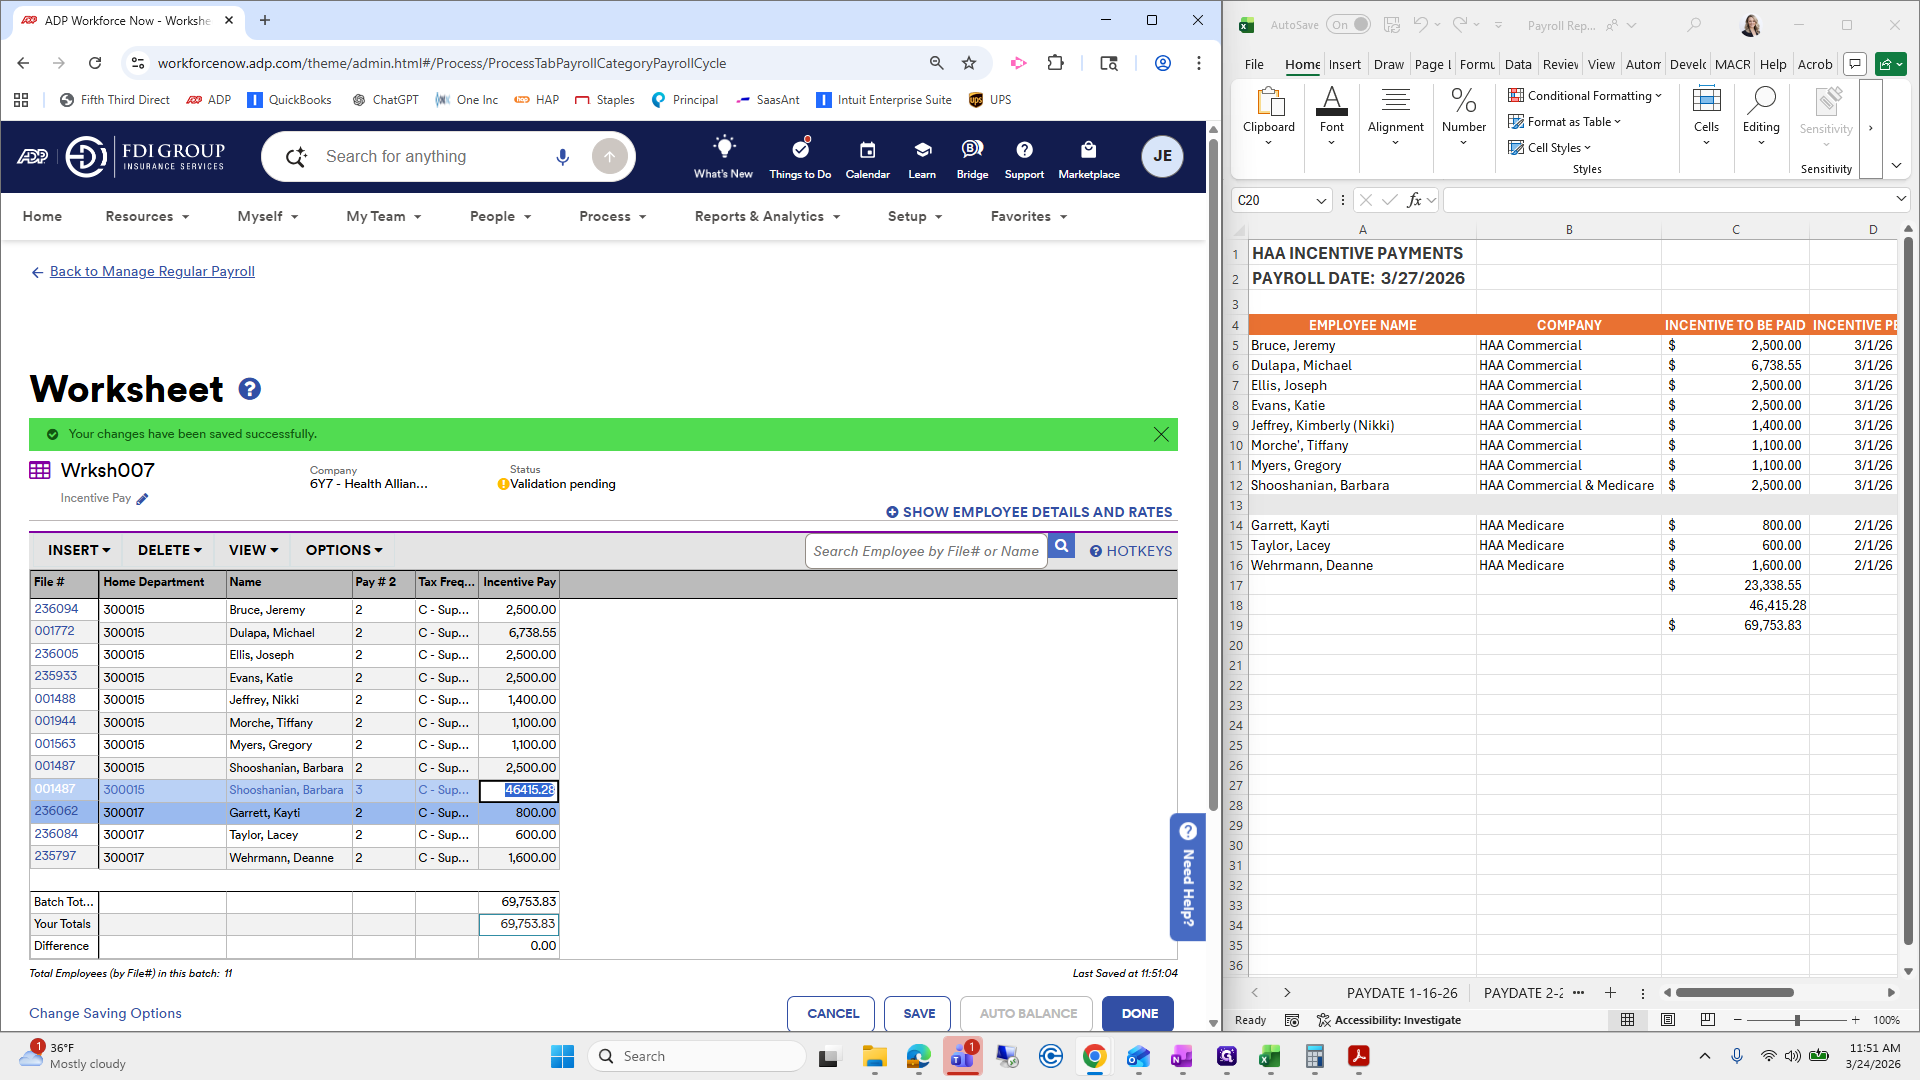This screenshot has height=1080, width=1920.
Task: Click the microphone voice search icon
Action: point(562,157)
